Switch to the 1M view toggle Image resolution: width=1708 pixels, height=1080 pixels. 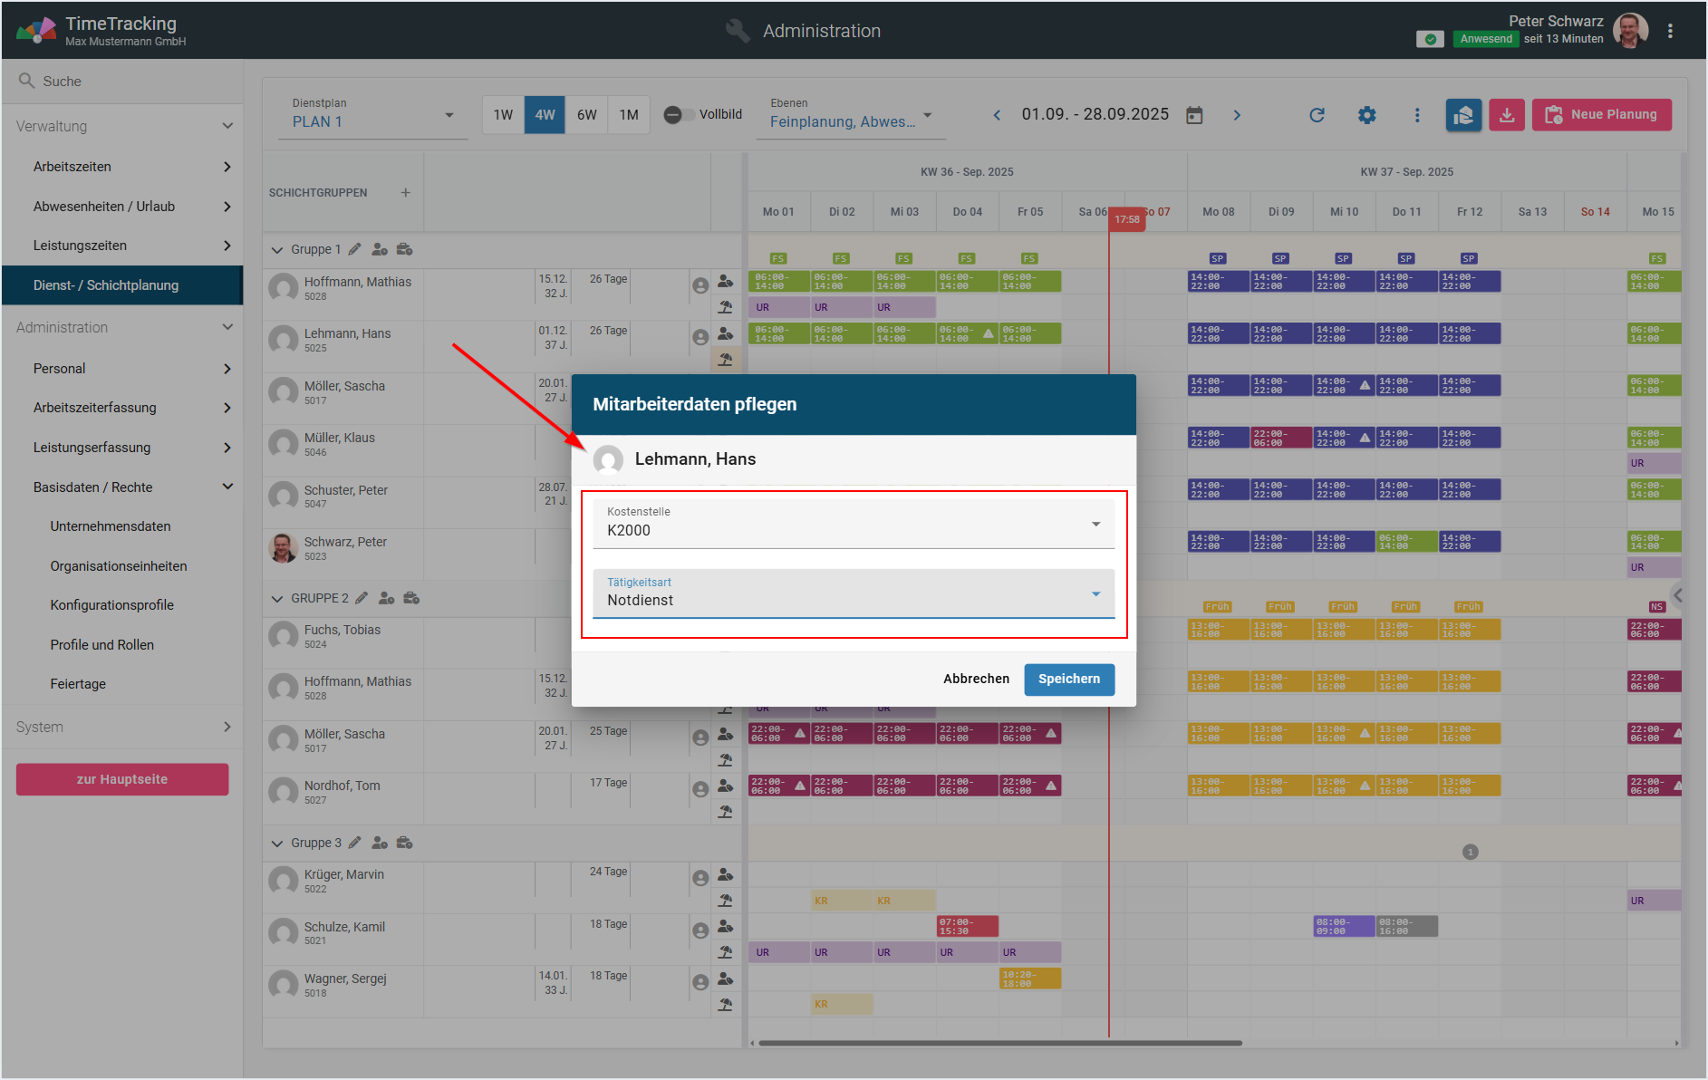(628, 115)
